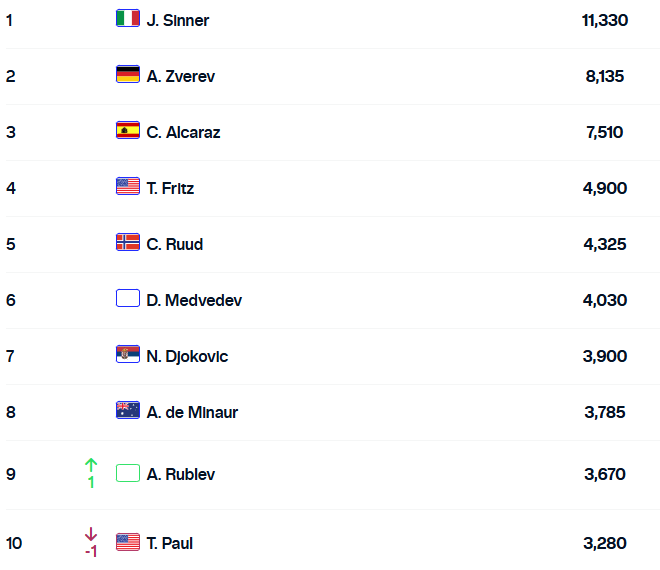
Task: Click the Italian flag next to J. Sinner
Action: (x=127, y=19)
